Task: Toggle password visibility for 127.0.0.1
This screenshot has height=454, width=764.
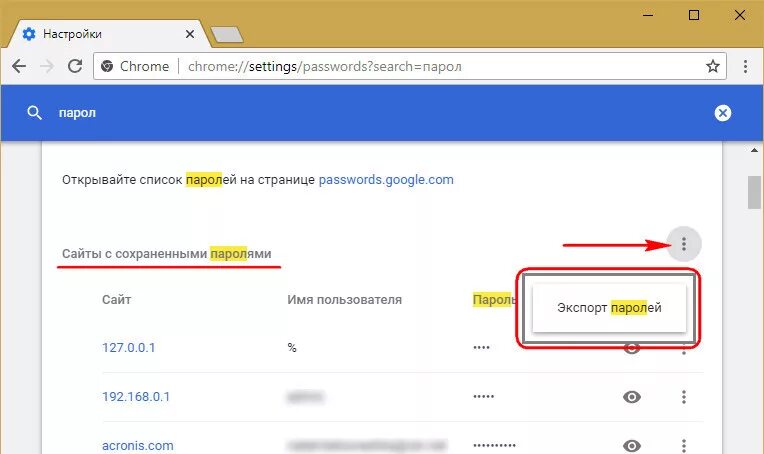Action: (x=632, y=349)
